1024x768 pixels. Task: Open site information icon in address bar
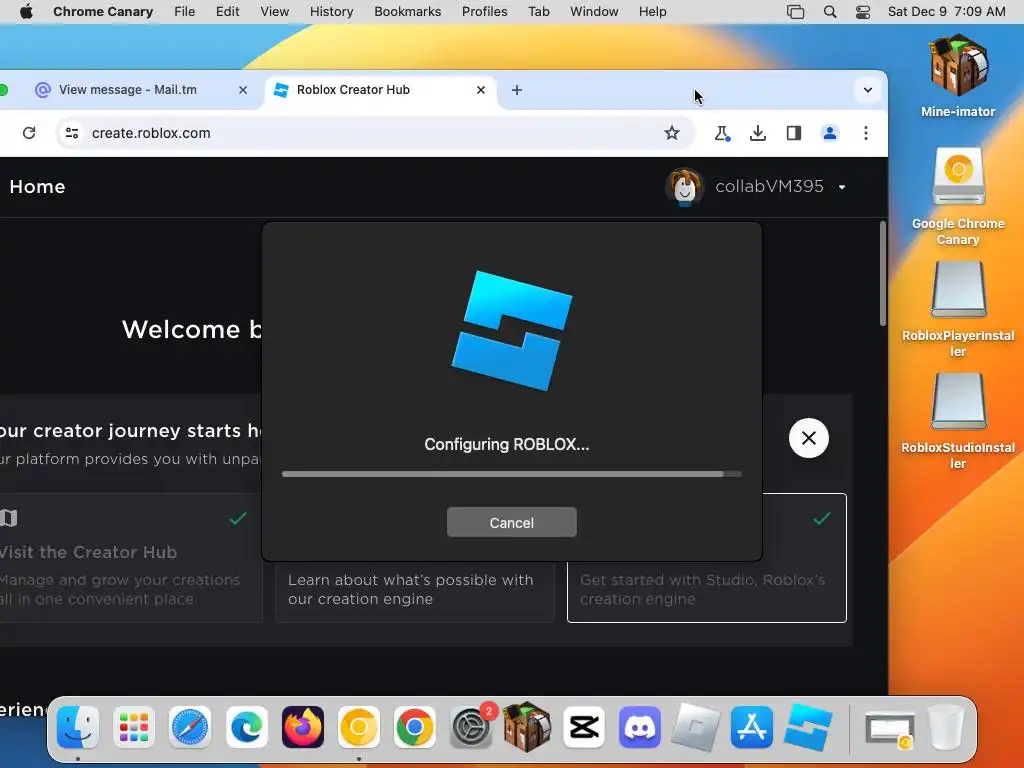coord(72,133)
